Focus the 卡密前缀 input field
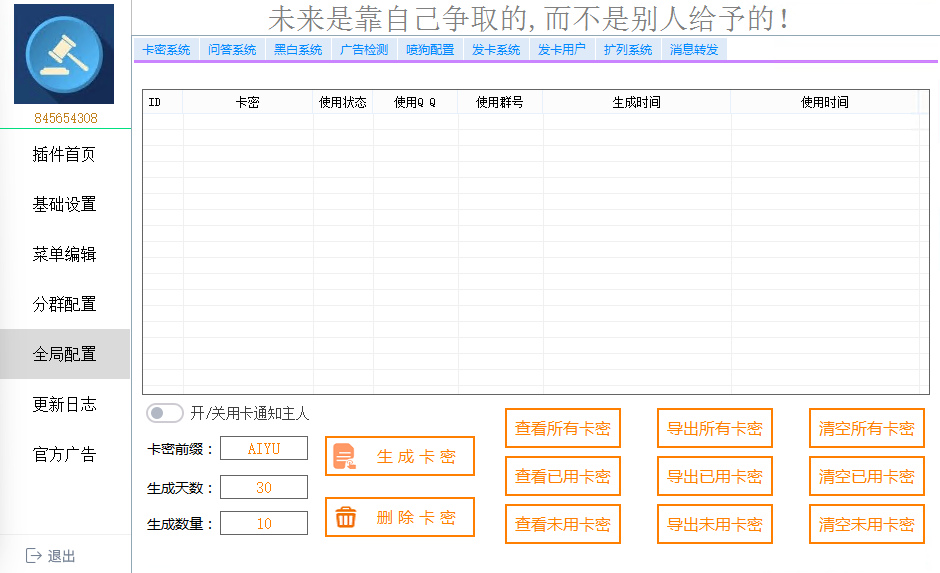The image size is (940, 573). point(264,448)
